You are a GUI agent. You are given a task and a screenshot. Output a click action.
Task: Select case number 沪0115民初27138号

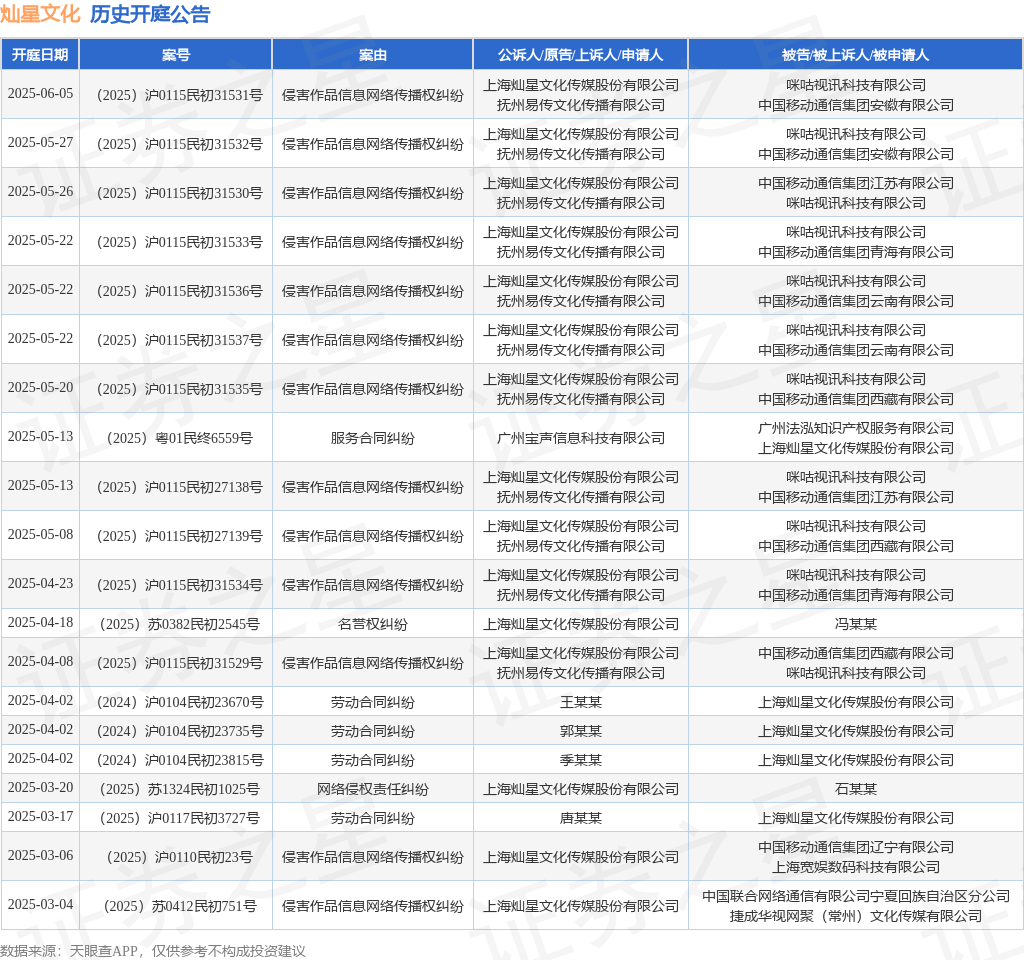(180, 487)
